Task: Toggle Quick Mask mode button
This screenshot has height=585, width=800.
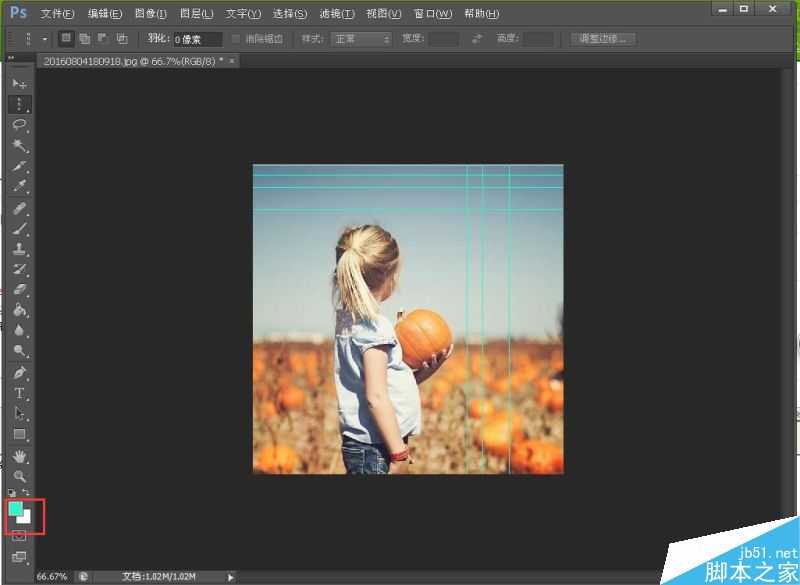Action: 19,536
